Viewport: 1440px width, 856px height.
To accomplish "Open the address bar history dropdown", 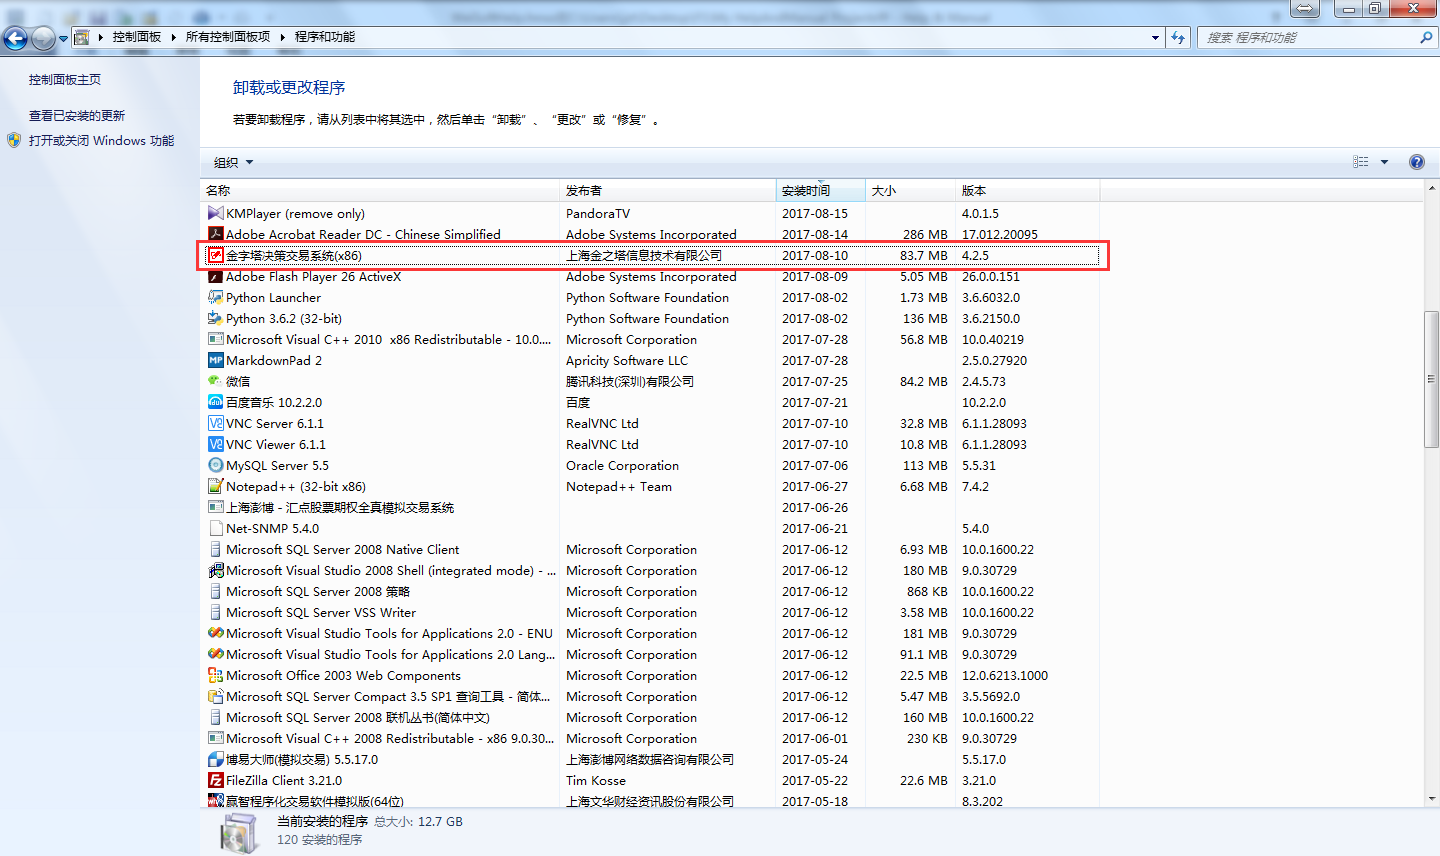I will pyautogui.click(x=1155, y=37).
